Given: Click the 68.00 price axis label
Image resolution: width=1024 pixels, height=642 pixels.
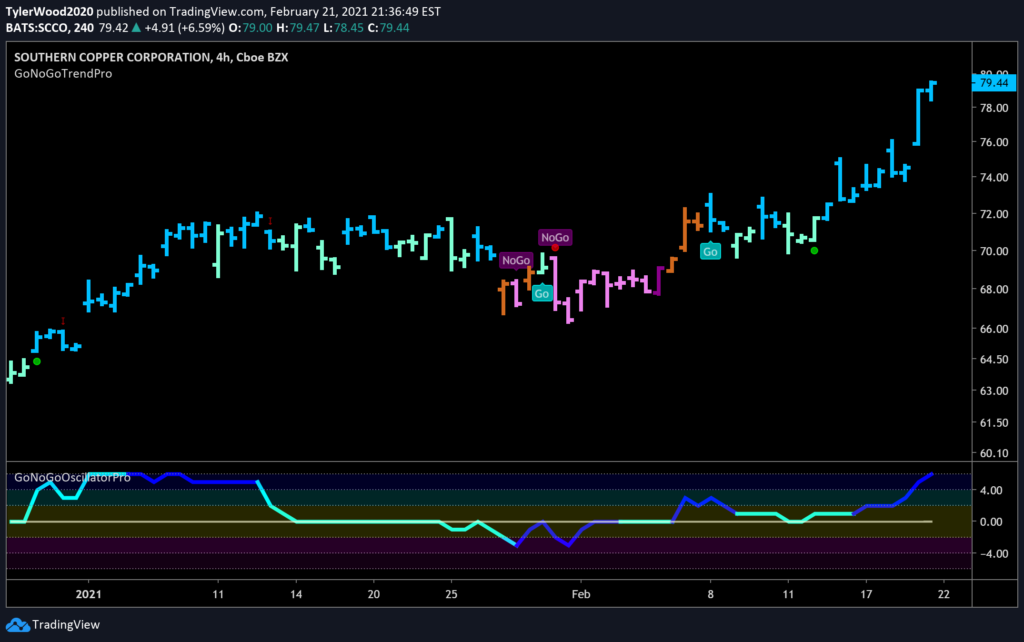Looking at the screenshot, I should pos(994,289).
